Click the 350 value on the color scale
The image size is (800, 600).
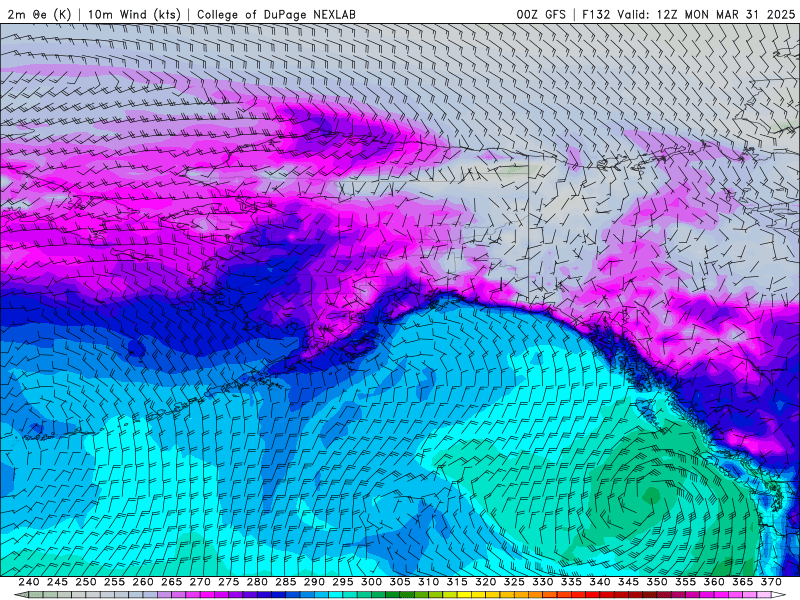[657, 582]
